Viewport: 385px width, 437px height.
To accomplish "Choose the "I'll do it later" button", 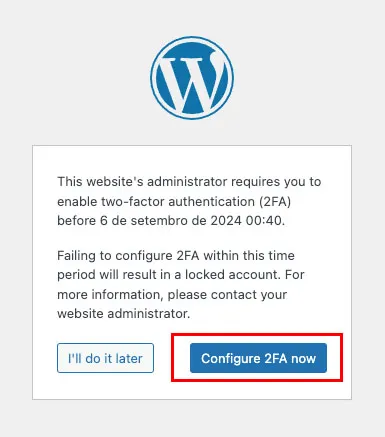I will 105,358.
